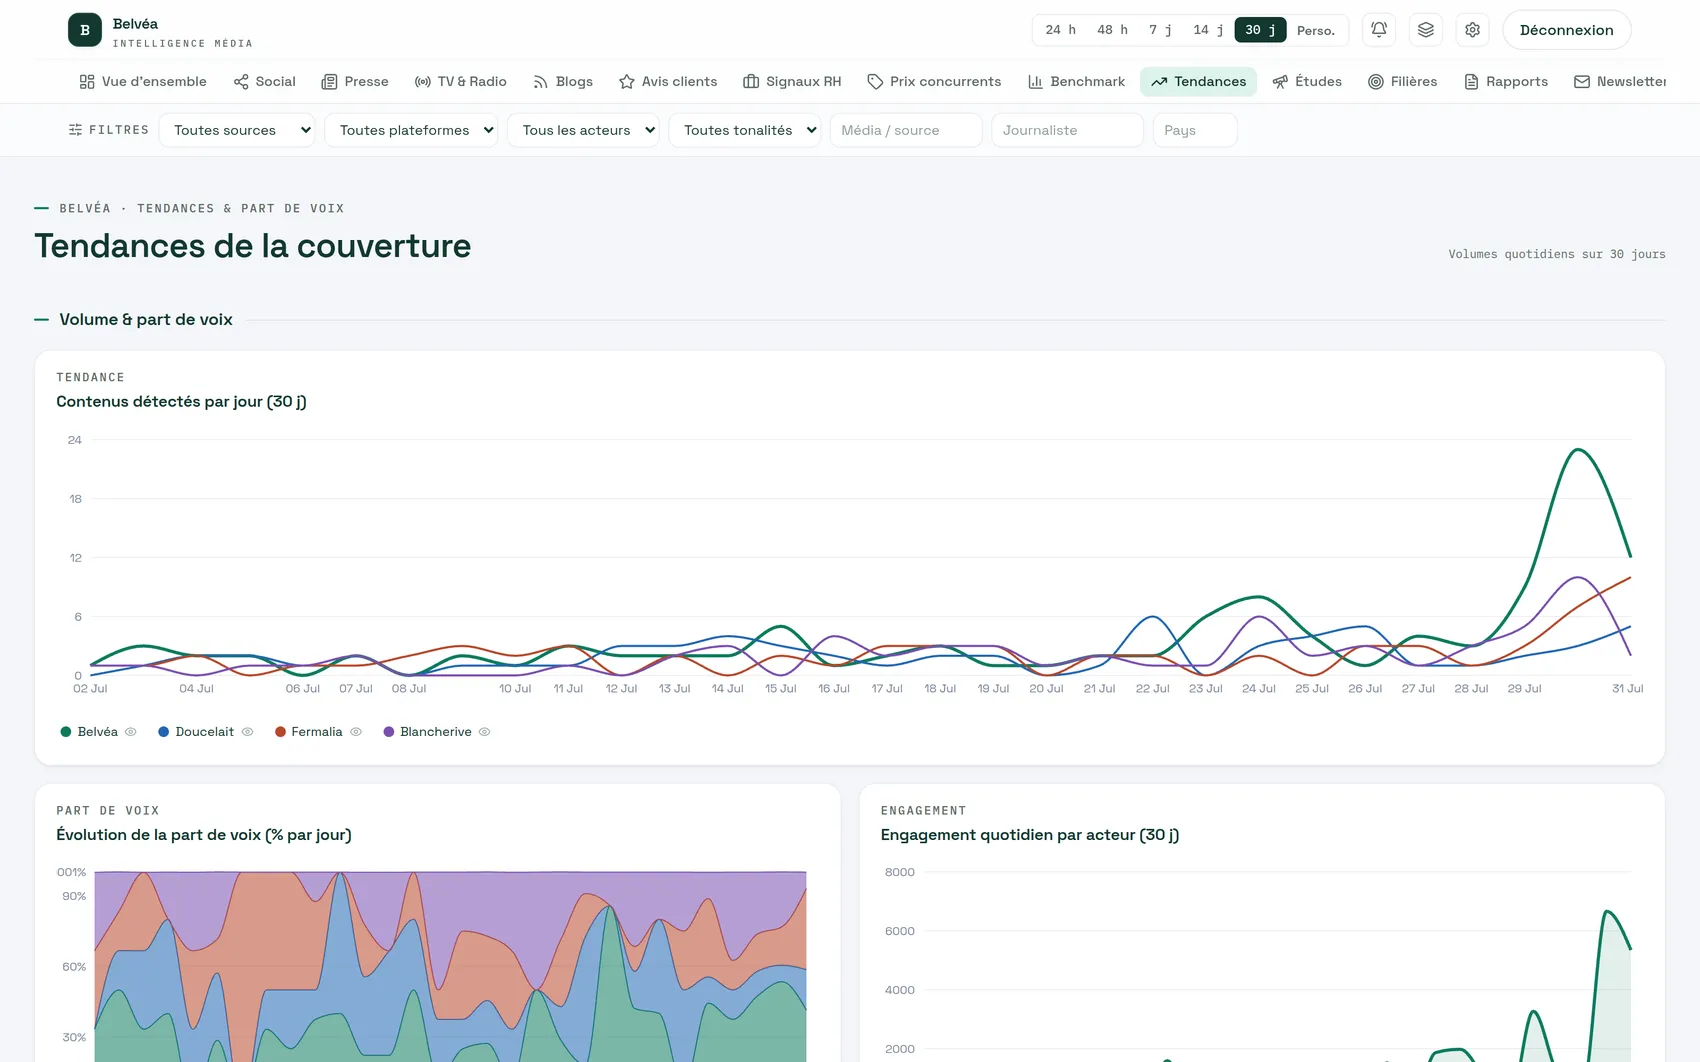Select the 14 j time range
The image size is (1700, 1062).
(1208, 30)
